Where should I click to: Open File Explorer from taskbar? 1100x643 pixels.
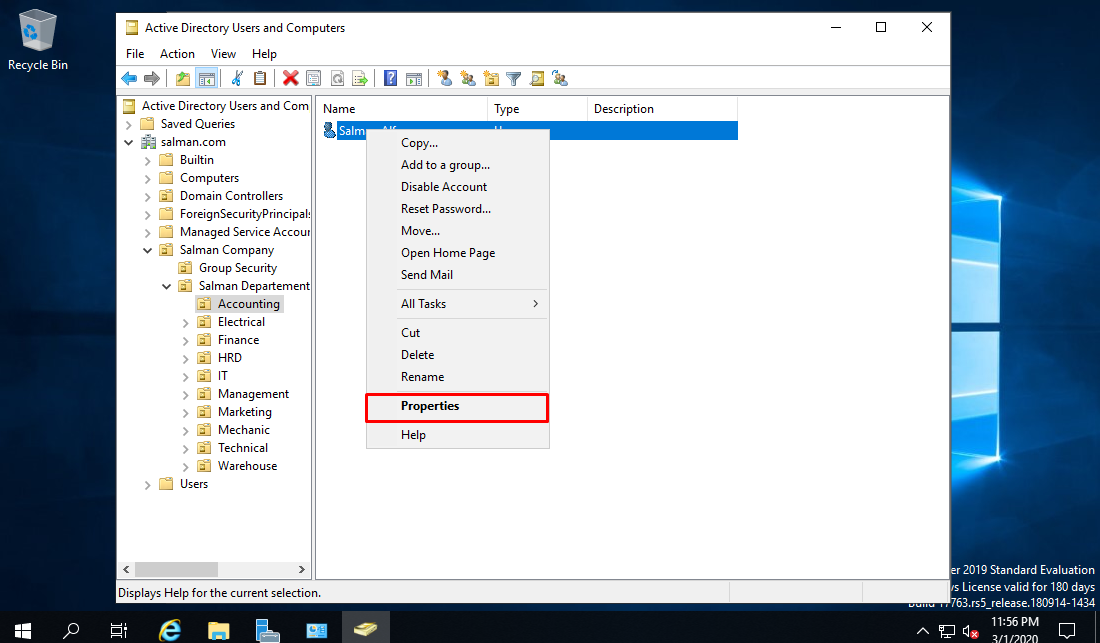click(218, 629)
